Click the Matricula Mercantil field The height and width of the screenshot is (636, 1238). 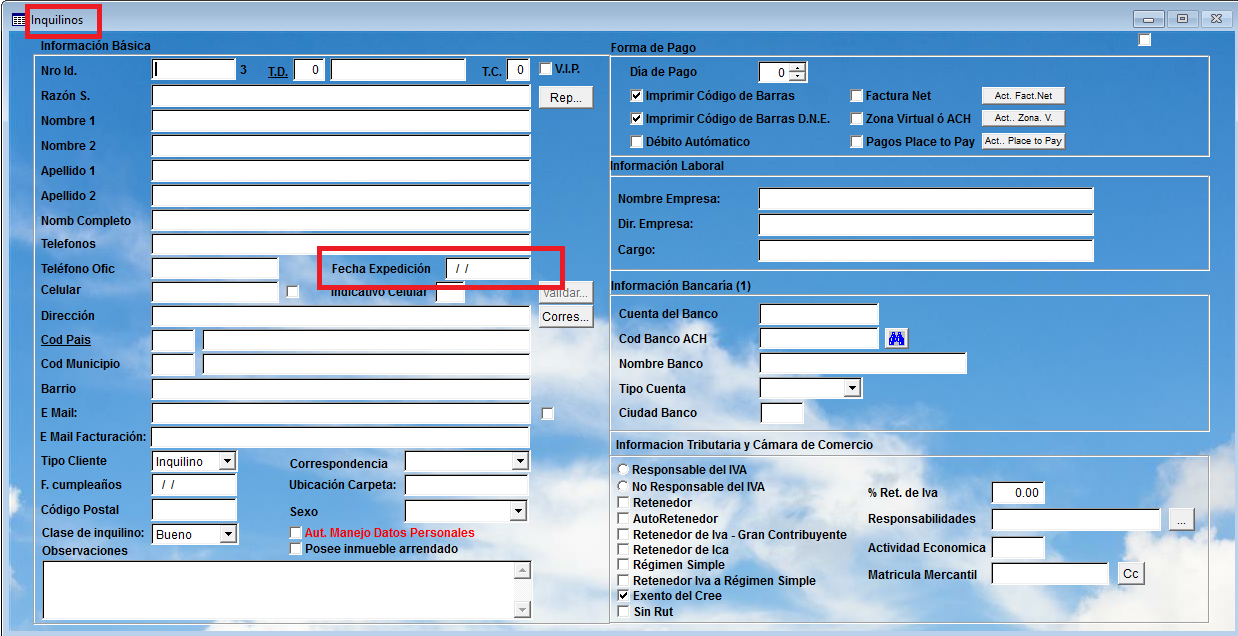point(1051,574)
